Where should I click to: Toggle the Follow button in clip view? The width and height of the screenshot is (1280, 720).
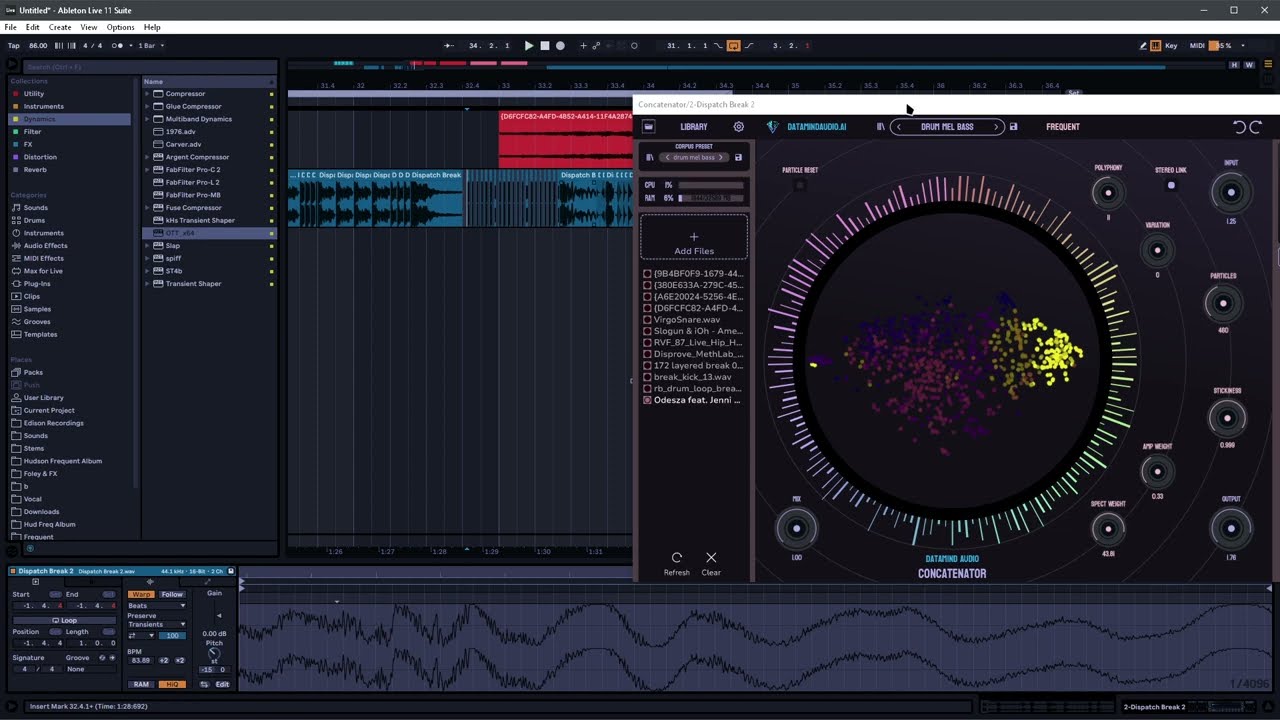[172, 594]
